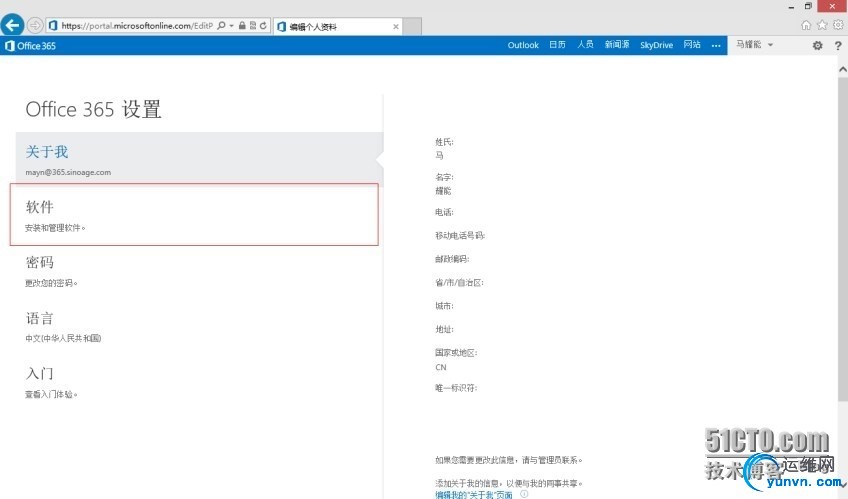Click the Office 365 logo

[30, 46]
